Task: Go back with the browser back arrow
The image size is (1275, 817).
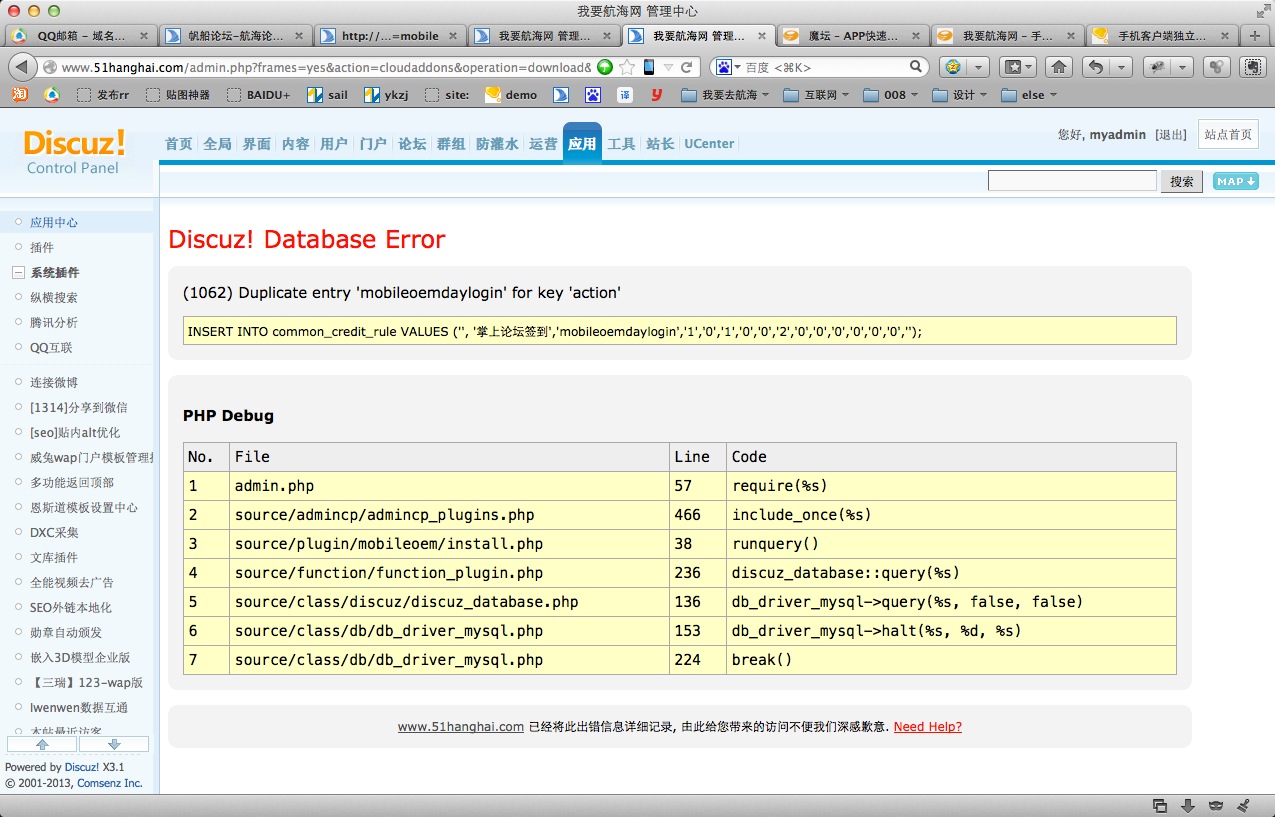Action: tap(22, 67)
